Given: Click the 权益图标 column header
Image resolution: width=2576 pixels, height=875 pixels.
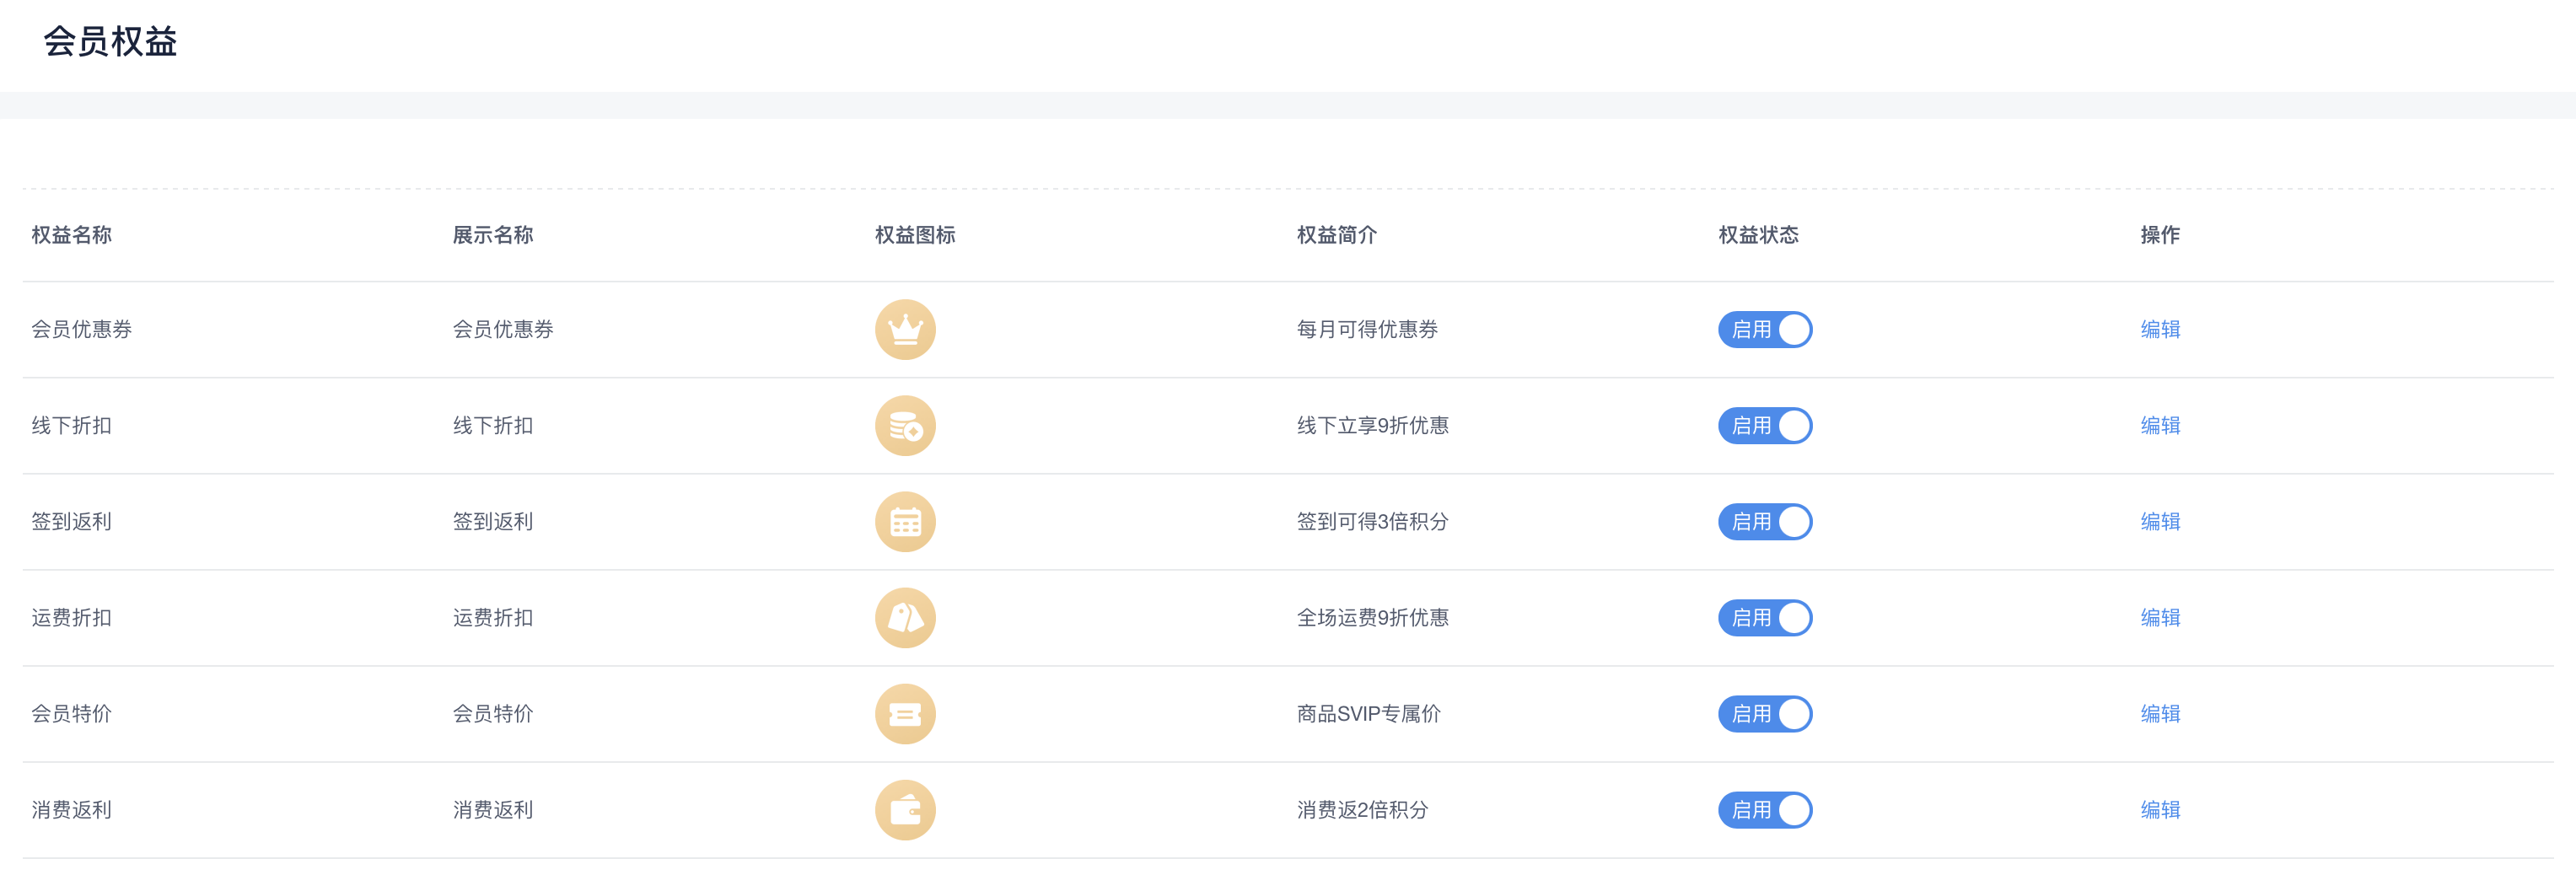Looking at the screenshot, I should coord(915,235).
